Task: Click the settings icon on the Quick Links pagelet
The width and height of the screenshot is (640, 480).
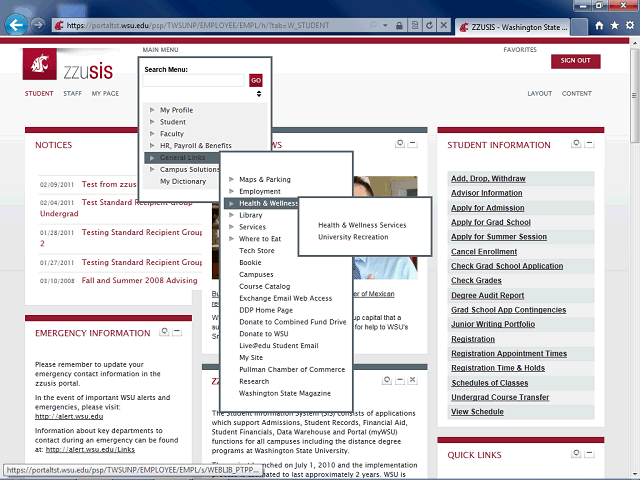Action: click(x=576, y=453)
